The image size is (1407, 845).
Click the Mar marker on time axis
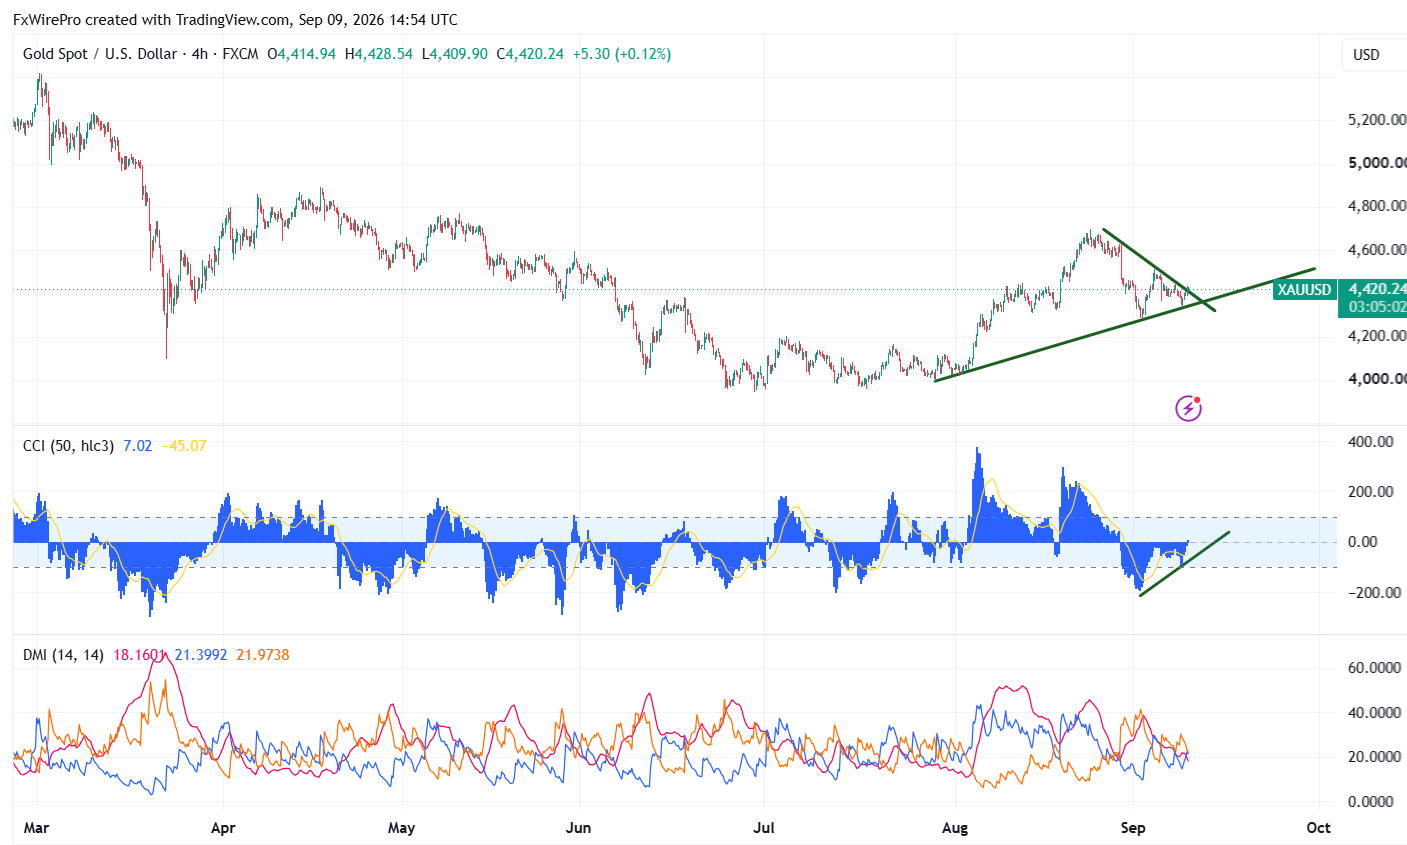(x=36, y=828)
